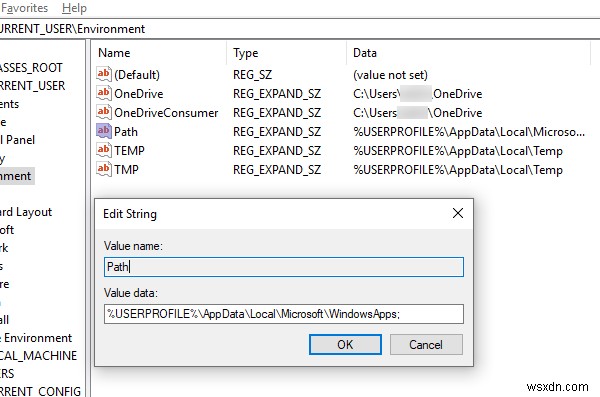
Task: Click into the Value data field
Action: coord(284,314)
